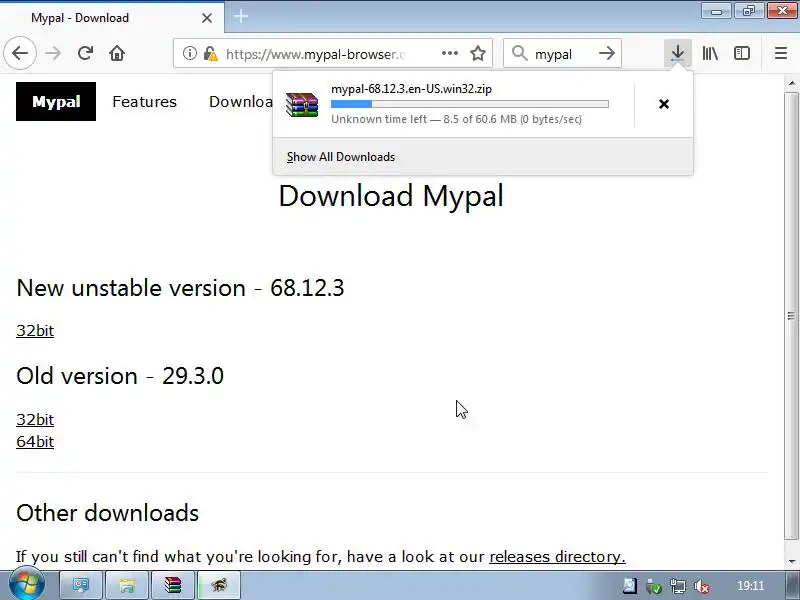Submit search with the go arrow
Screen dimensions: 800x600
[607, 53]
